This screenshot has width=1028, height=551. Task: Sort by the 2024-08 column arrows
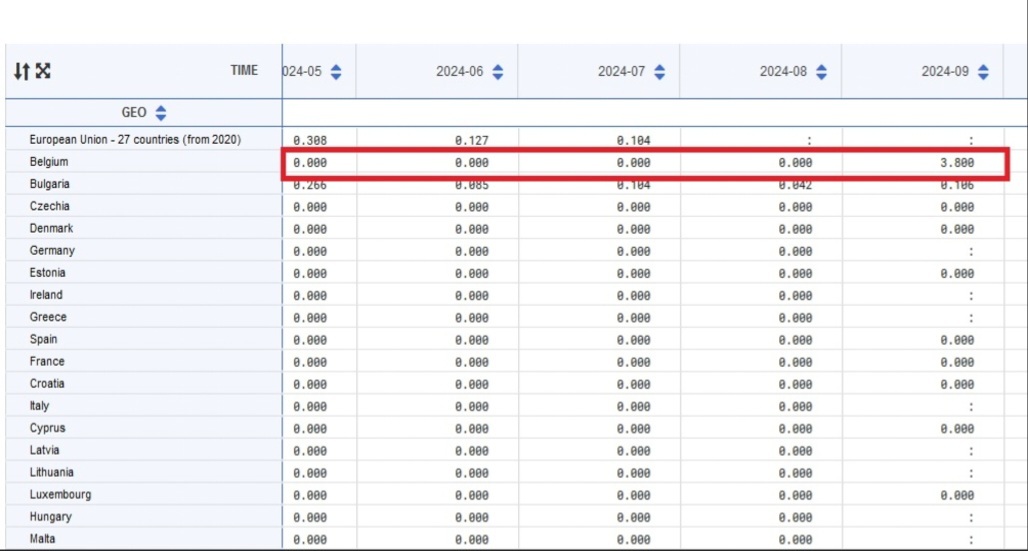coord(822,72)
